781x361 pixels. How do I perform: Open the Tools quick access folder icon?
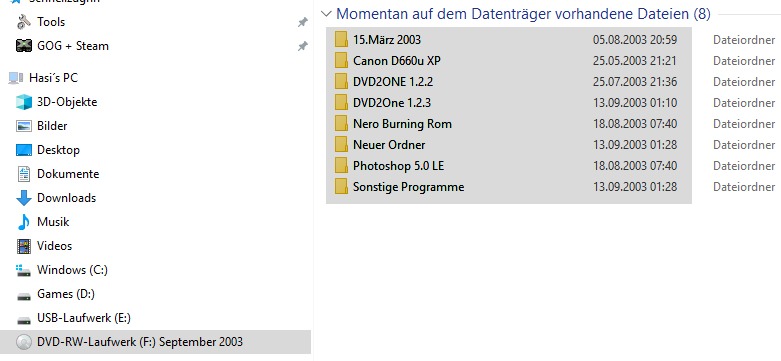click(x=23, y=22)
